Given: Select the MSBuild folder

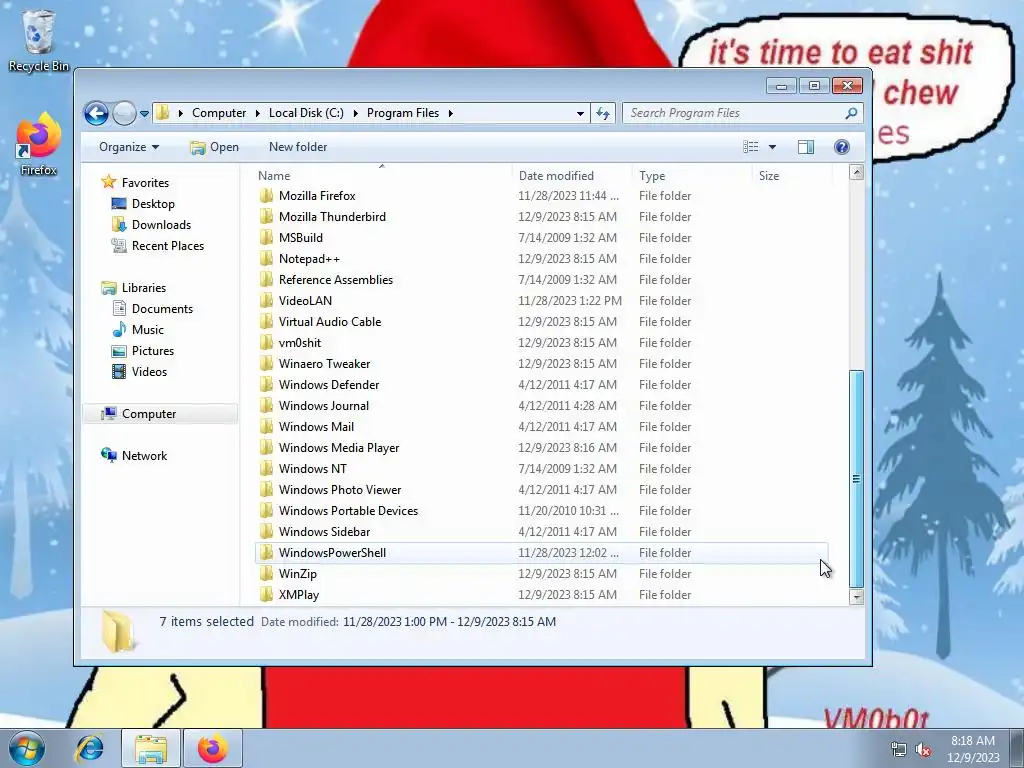Looking at the screenshot, I should [x=300, y=238].
